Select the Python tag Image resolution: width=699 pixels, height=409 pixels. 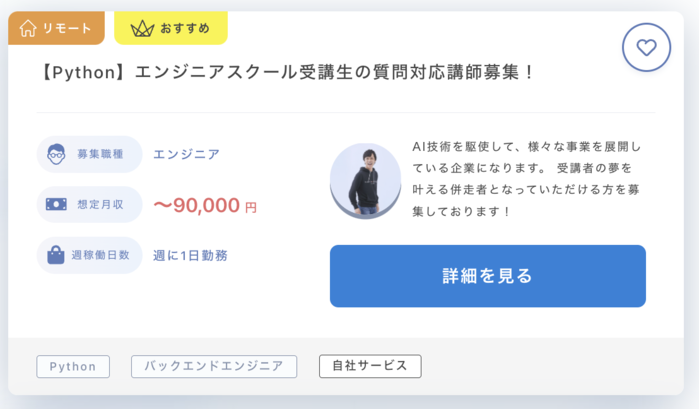(x=73, y=366)
